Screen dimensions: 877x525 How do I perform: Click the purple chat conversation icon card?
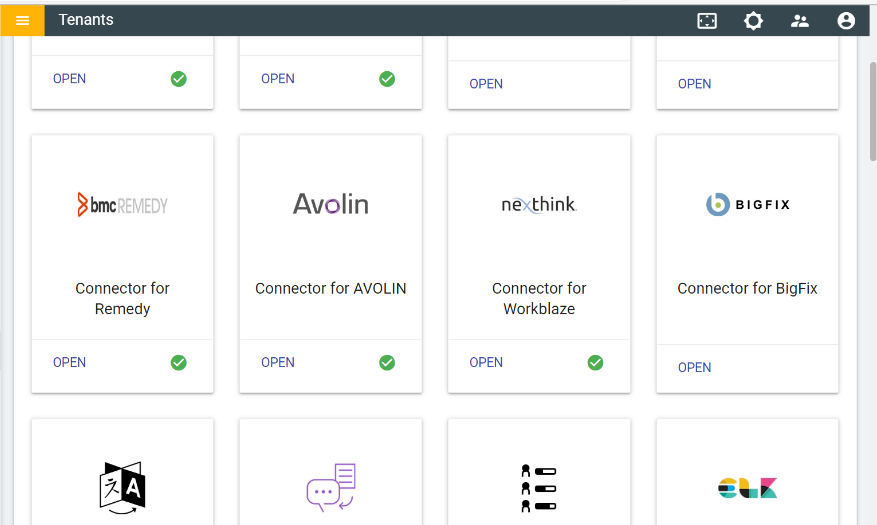coord(331,487)
